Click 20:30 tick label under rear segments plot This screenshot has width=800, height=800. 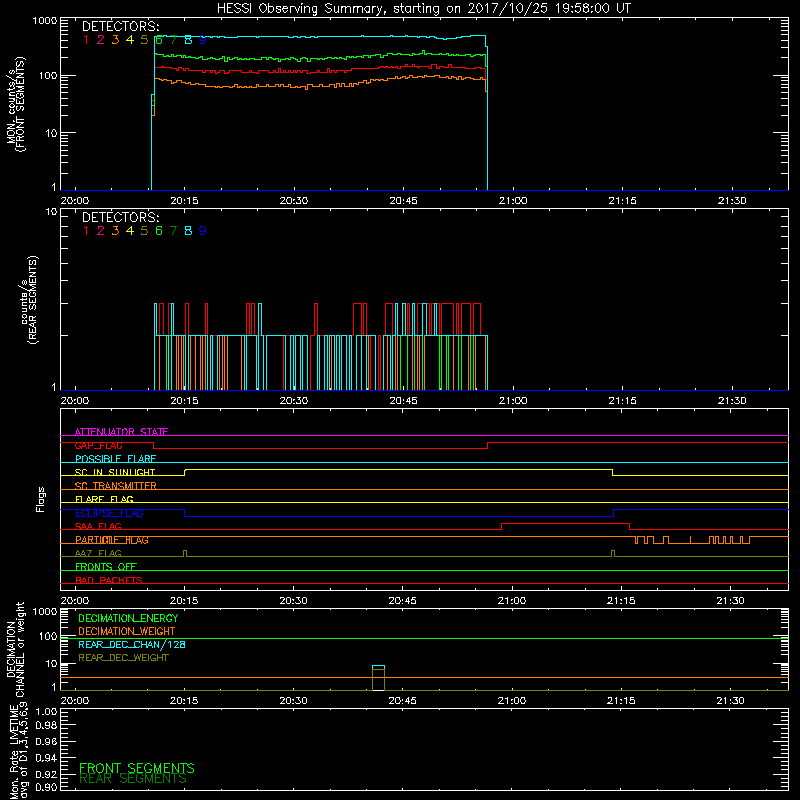pos(294,401)
